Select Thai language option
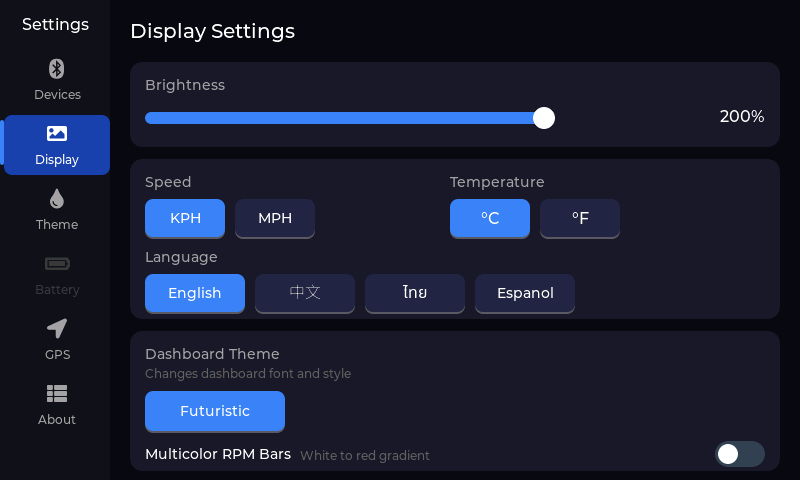 [415, 293]
